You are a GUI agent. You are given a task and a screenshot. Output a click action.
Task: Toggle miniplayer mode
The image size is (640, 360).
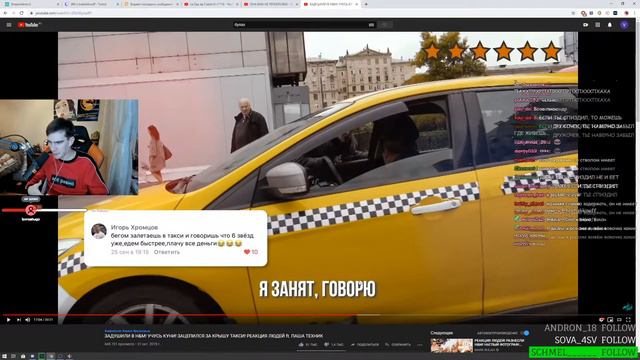[x=610, y=320]
